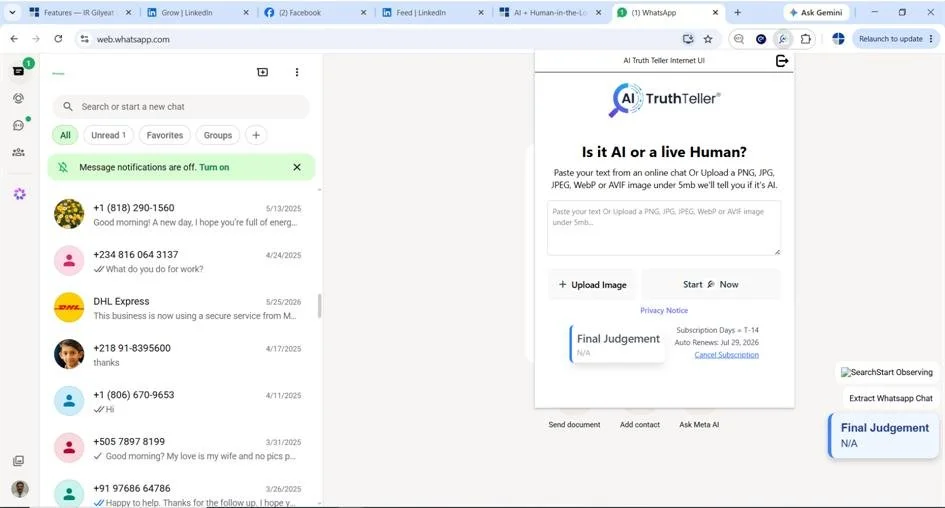Click Final Judgement card in TruthTeller panel
This screenshot has height=508, width=945.
point(617,344)
